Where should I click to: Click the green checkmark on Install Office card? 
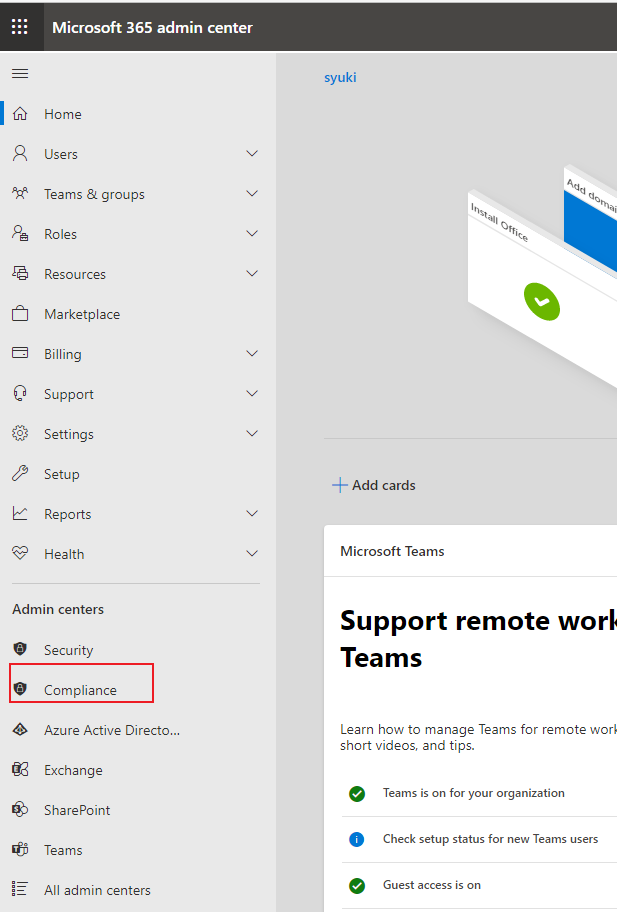541,302
